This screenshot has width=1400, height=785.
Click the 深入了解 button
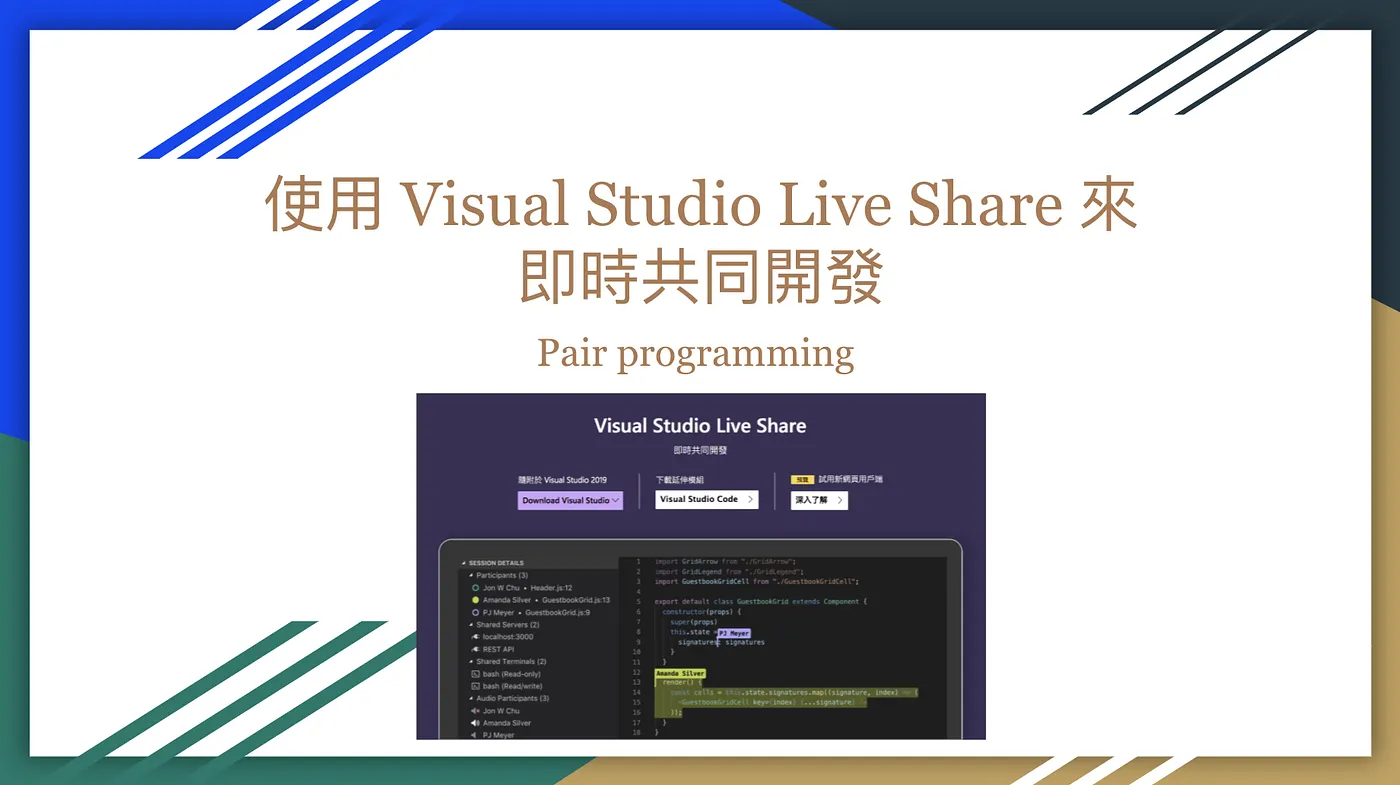click(819, 500)
